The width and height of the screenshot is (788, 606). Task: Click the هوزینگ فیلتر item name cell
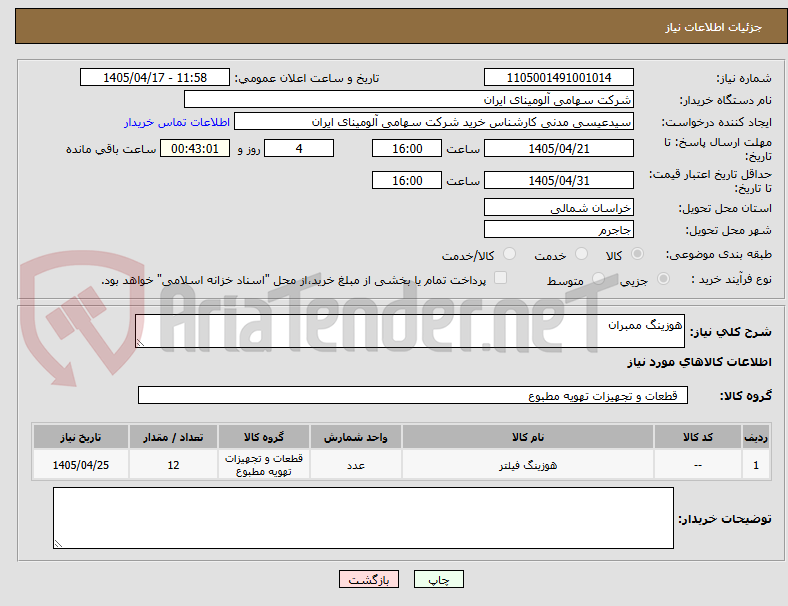(528, 465)
